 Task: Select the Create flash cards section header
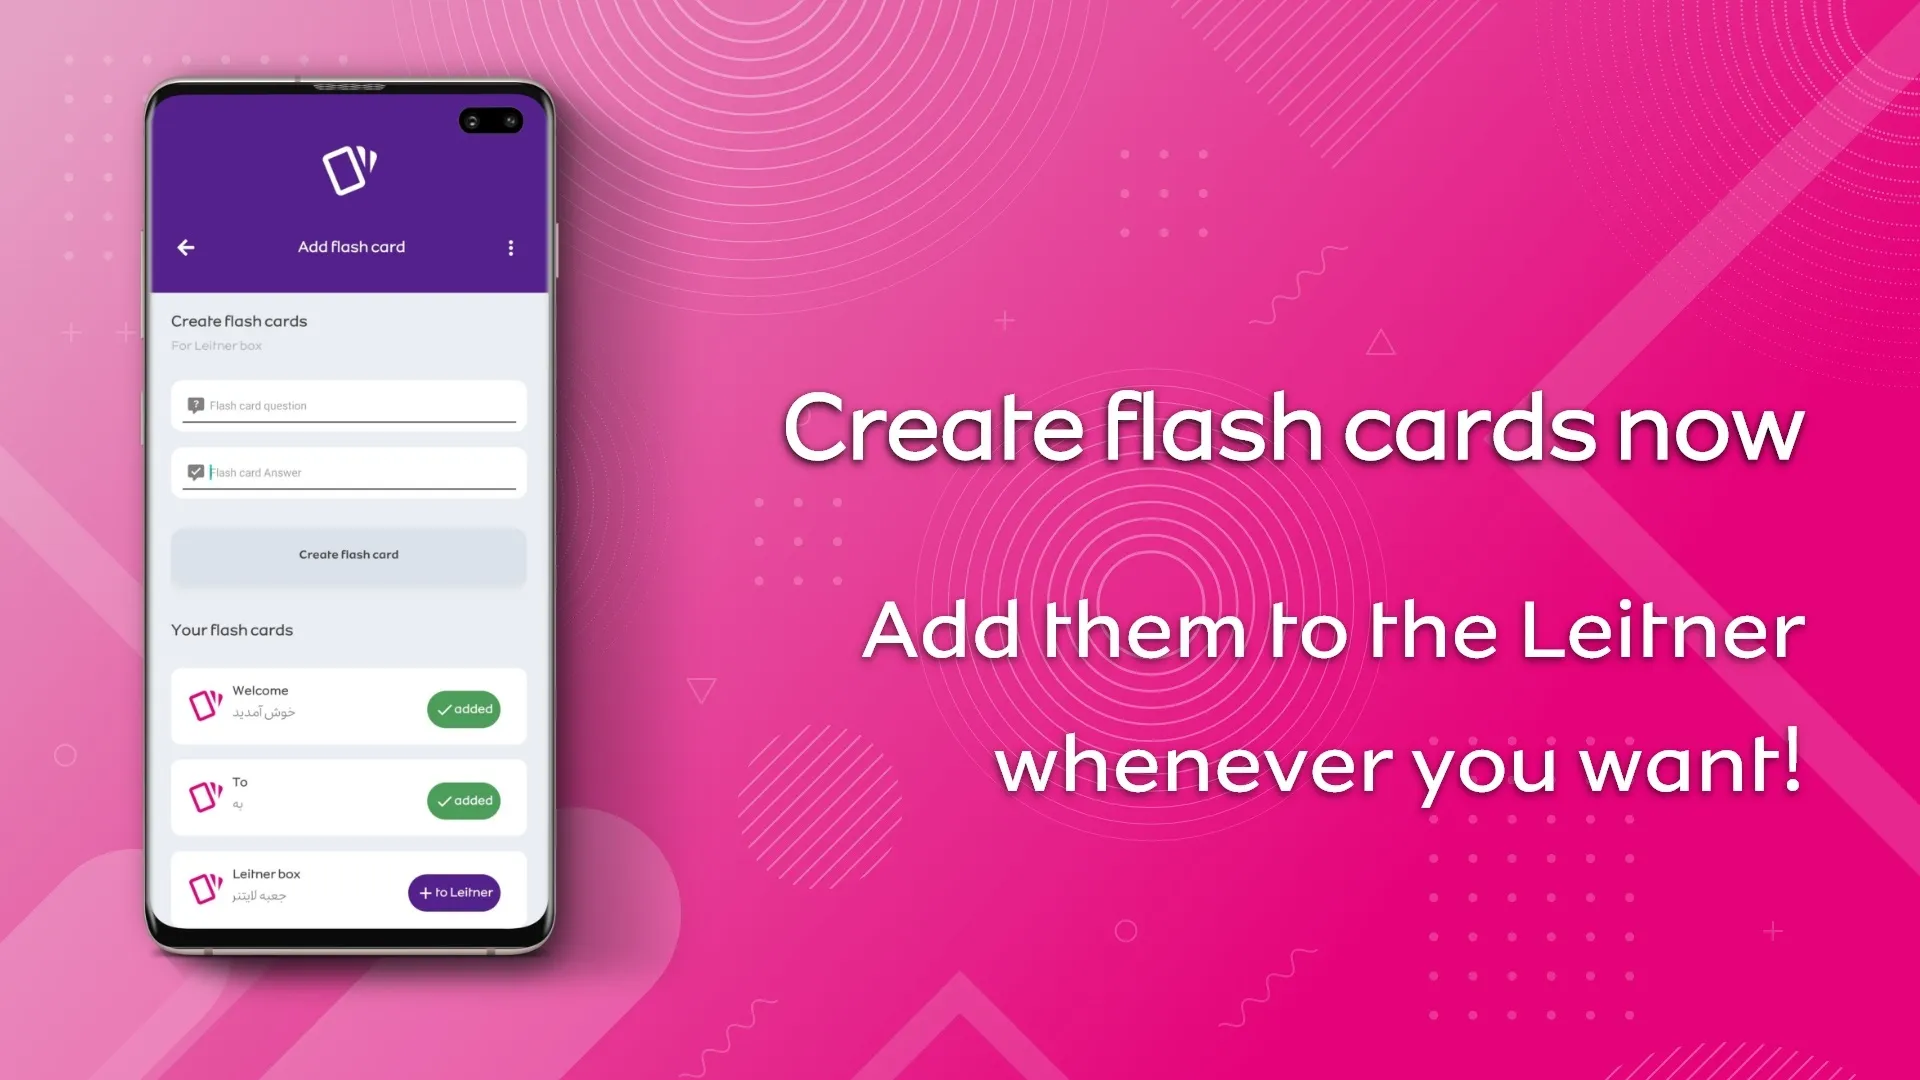click(239, 320)
